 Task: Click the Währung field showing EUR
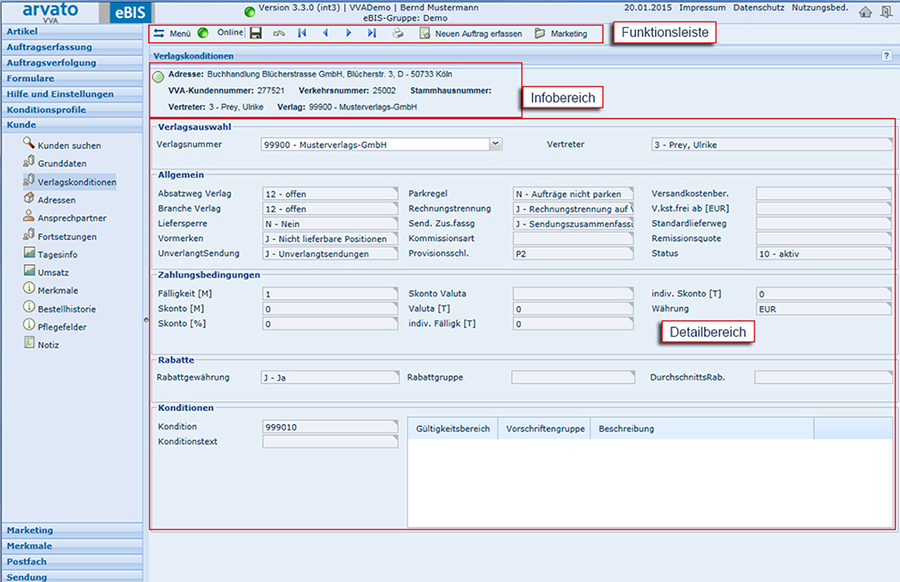coord(824,309)
